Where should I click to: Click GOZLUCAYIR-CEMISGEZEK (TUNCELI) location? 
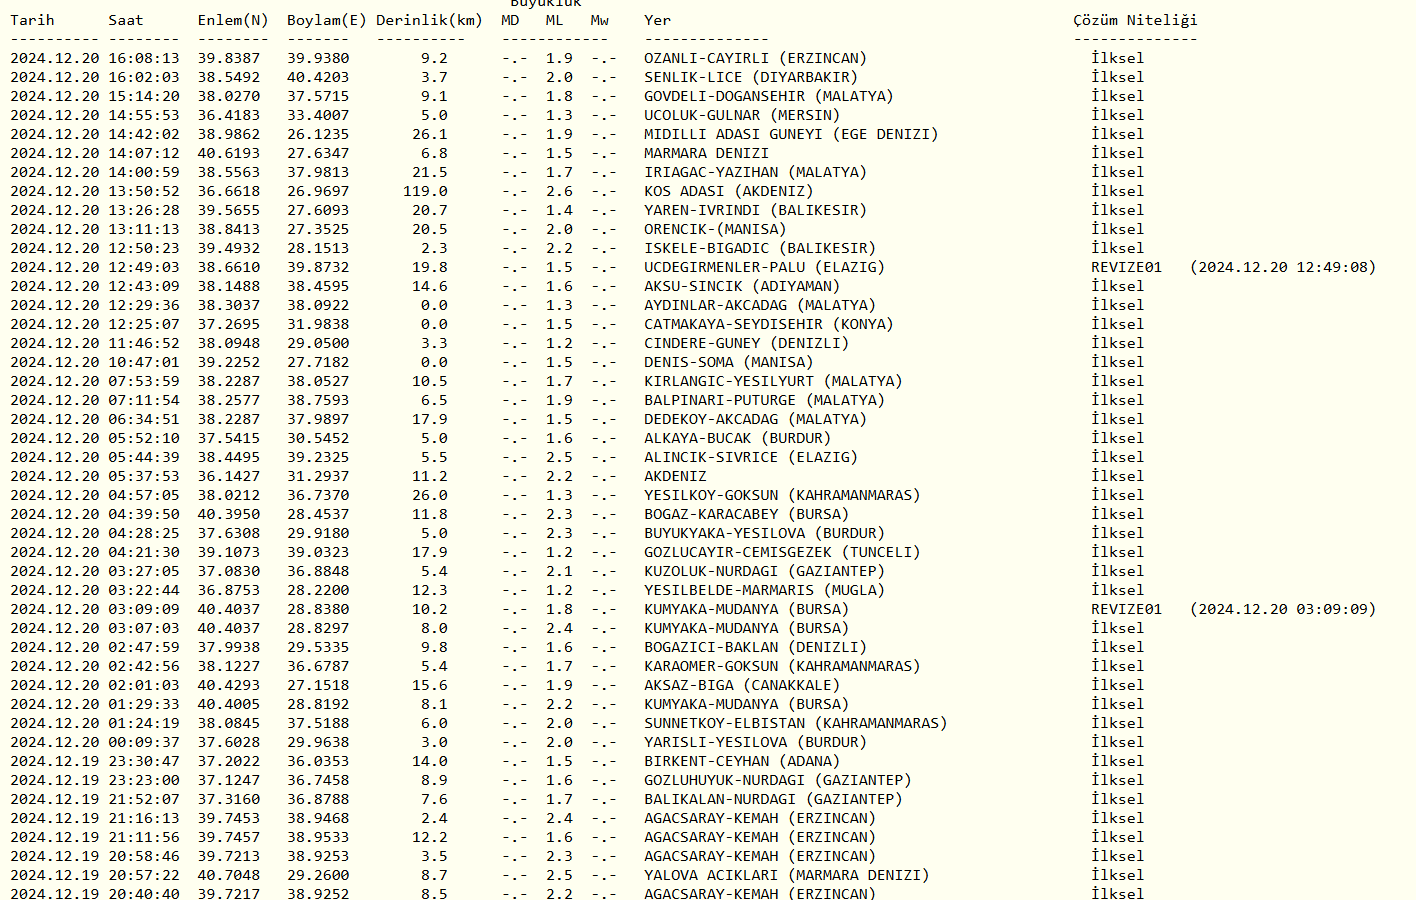tap(782, 552)
